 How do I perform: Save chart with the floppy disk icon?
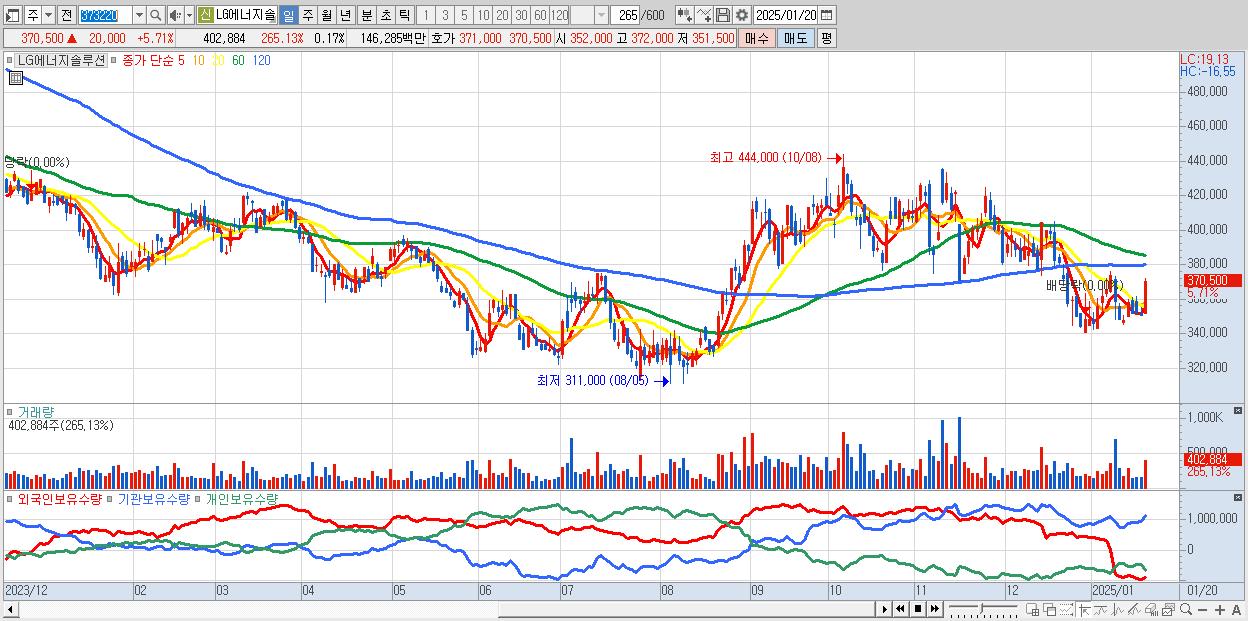[723, 16]
